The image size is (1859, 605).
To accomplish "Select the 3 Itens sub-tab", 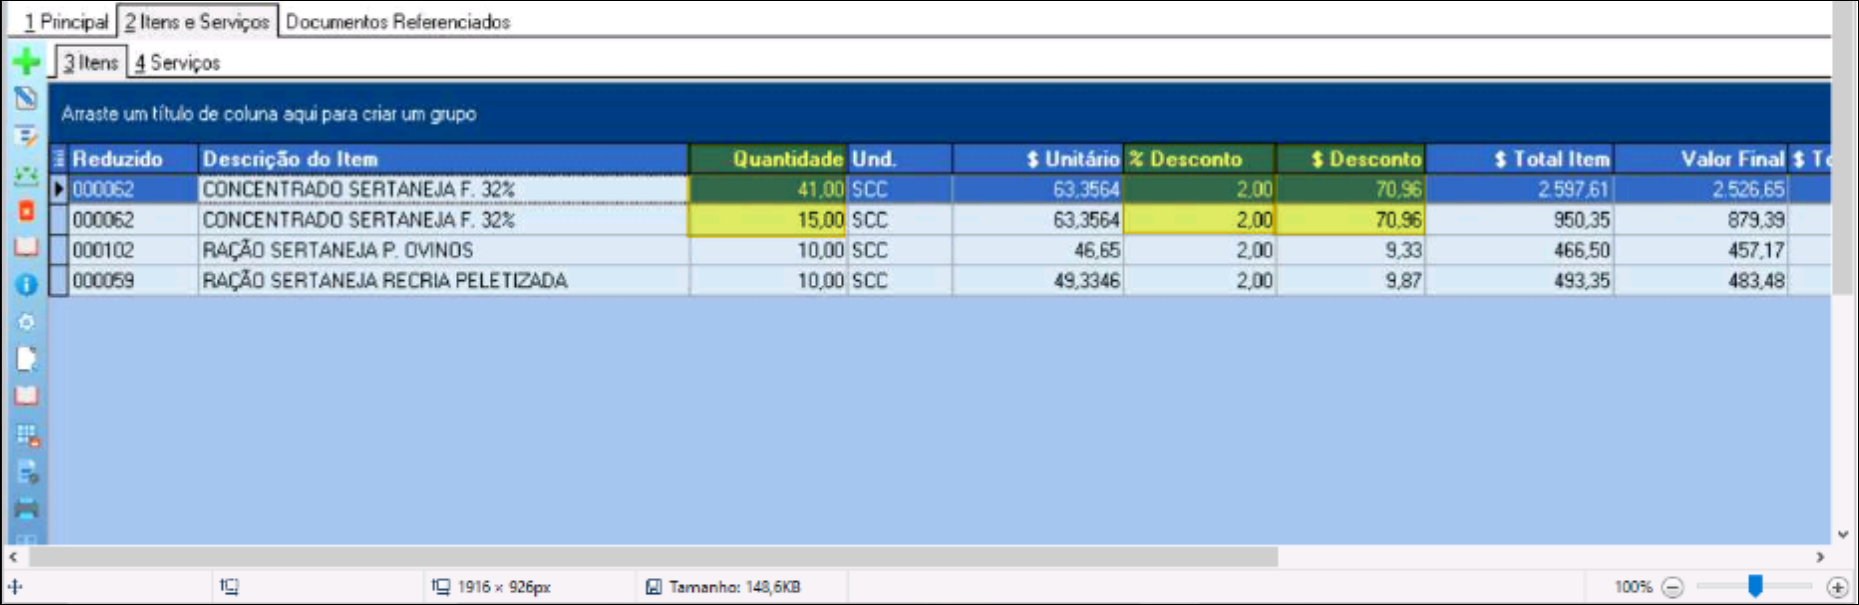I will [91, 62].
